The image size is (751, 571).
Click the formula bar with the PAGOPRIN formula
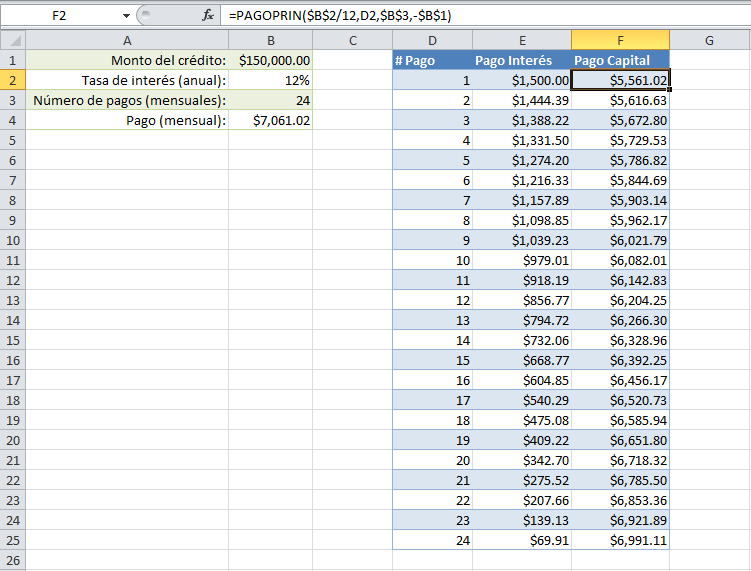tap(480, 16)
